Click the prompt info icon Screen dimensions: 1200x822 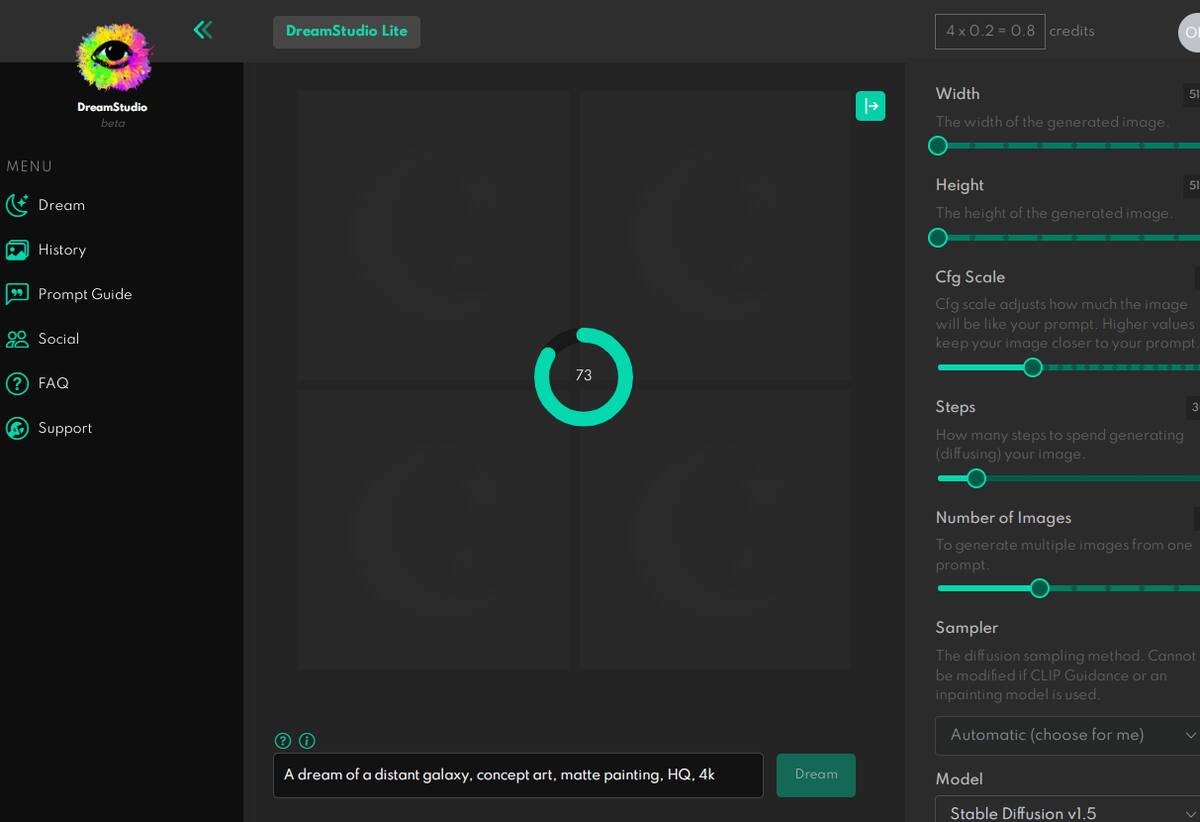pyautogui.click(x=307, y=741)
